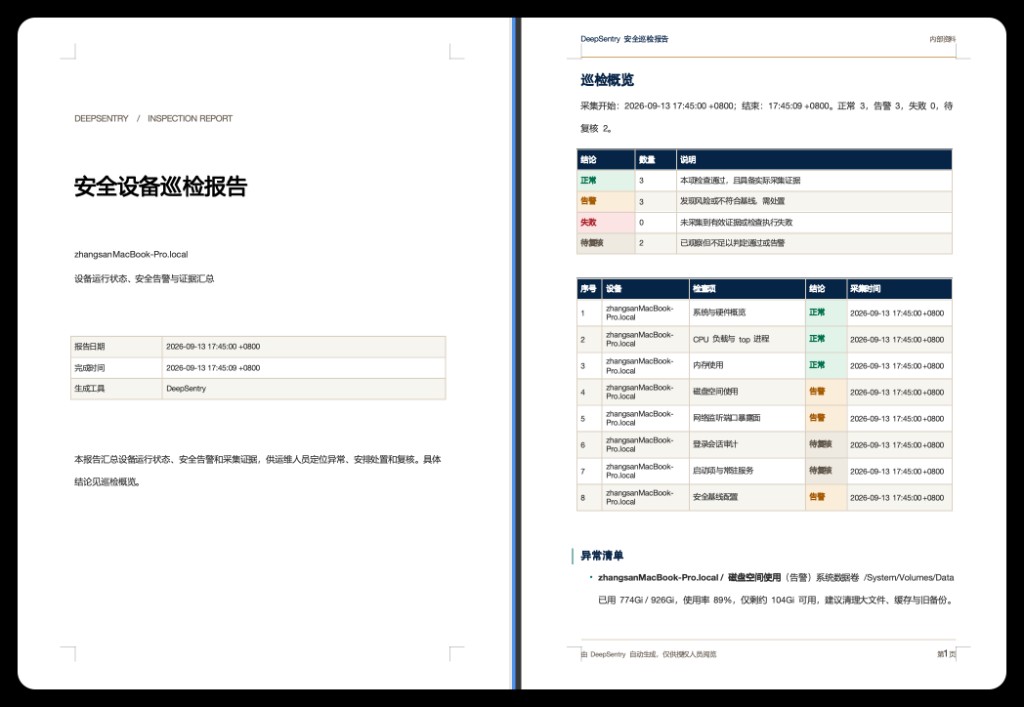
Task: Click "zhangsanMacBook-Pro.local" on the cover page
Action: click(x=131, y=254)
